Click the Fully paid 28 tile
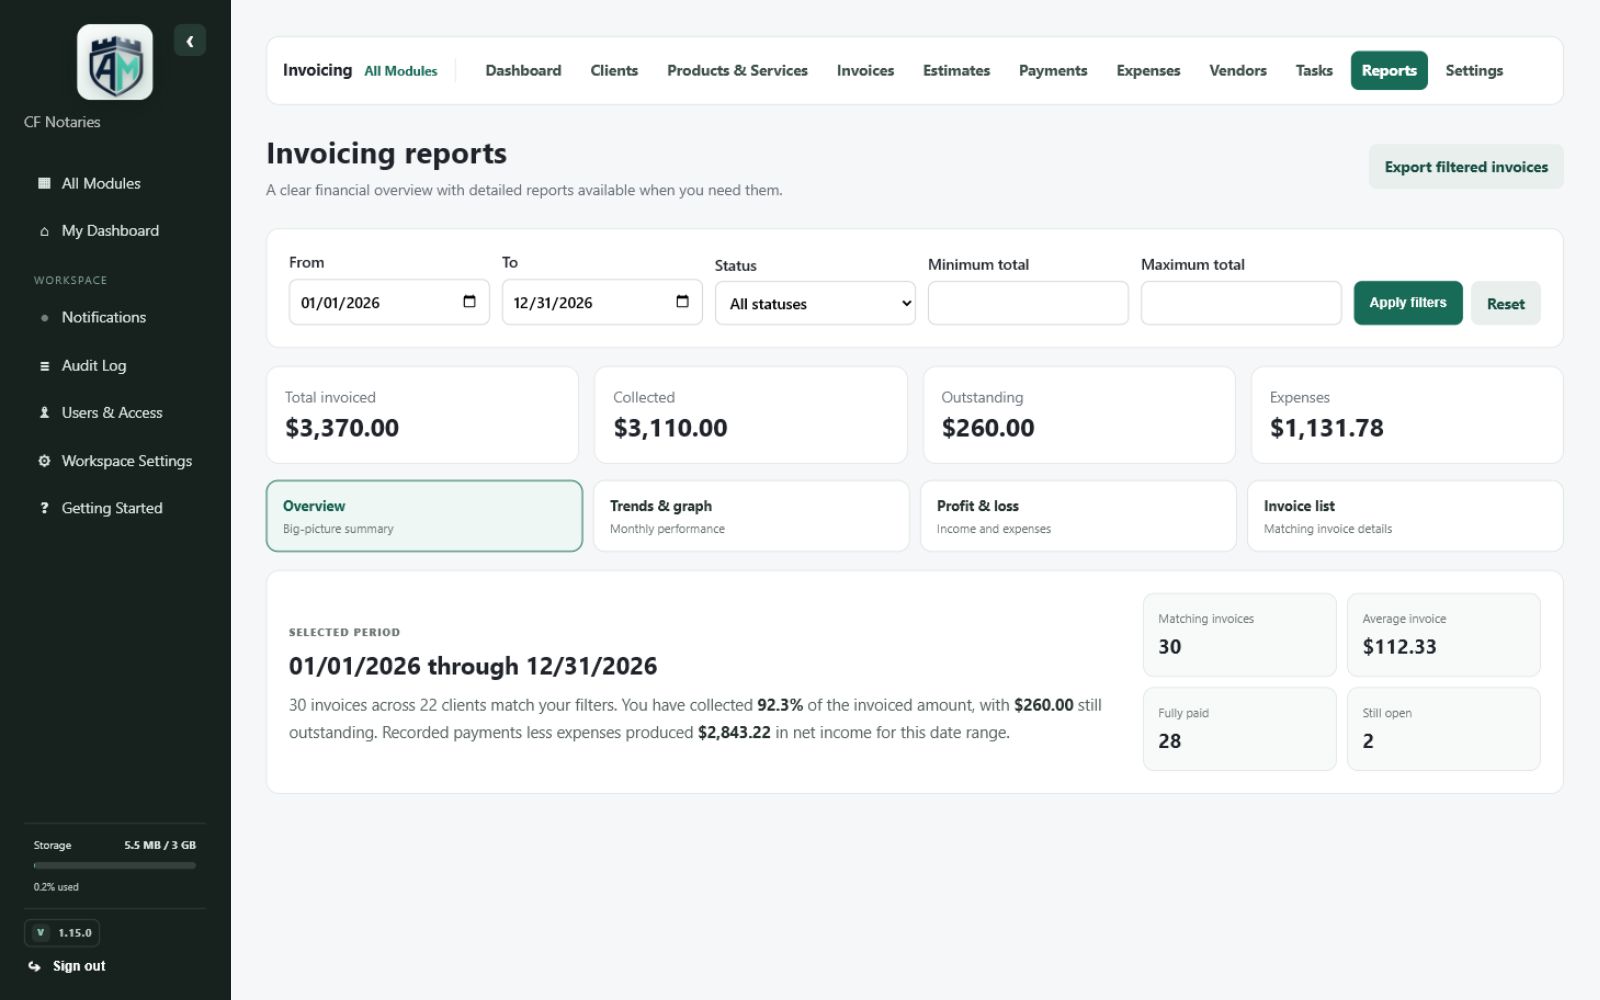The width and height of the screenshot is (1600, 1000). pos(1240,729)
